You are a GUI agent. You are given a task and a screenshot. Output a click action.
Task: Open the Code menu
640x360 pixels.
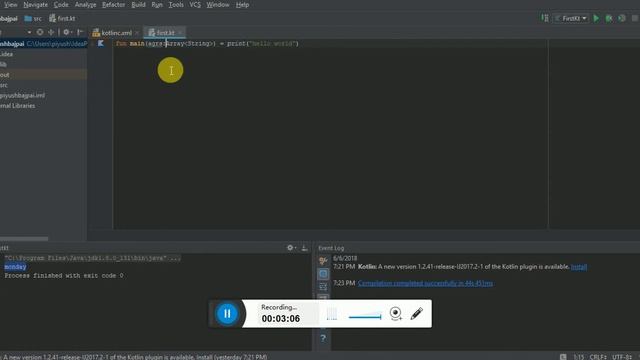61,5
